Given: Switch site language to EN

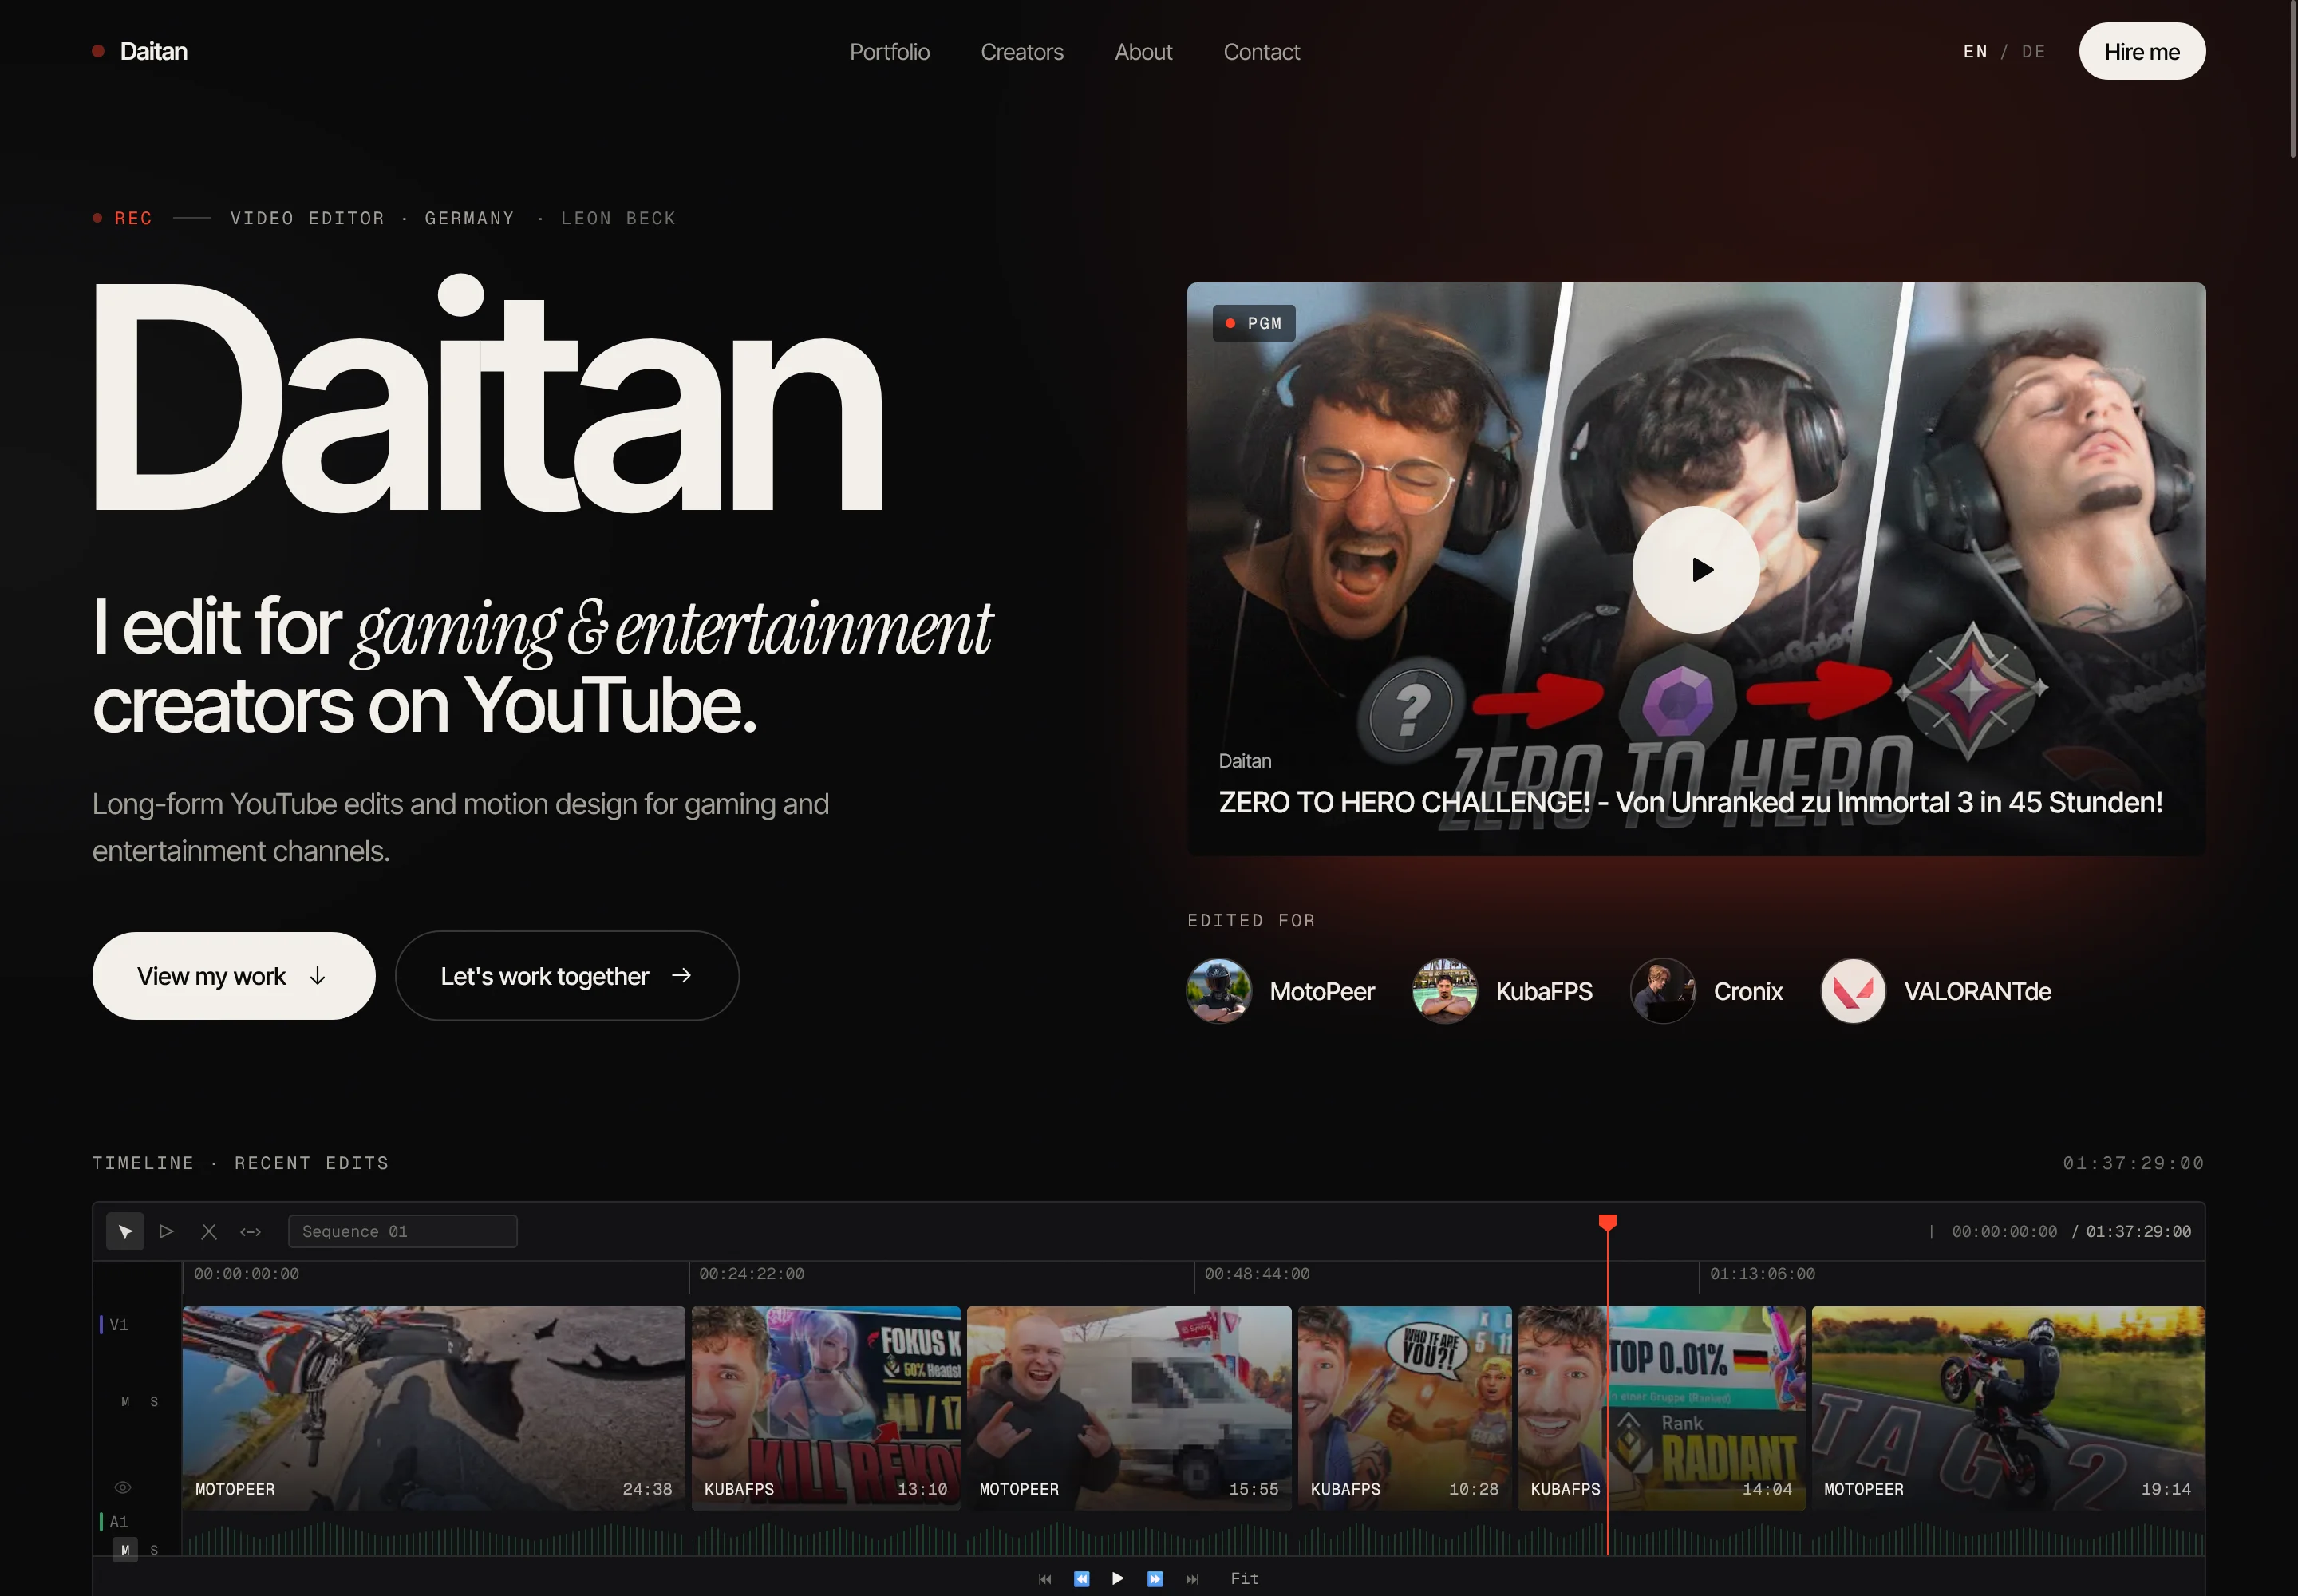Looking at the screenshot, I should point(1975,51).
